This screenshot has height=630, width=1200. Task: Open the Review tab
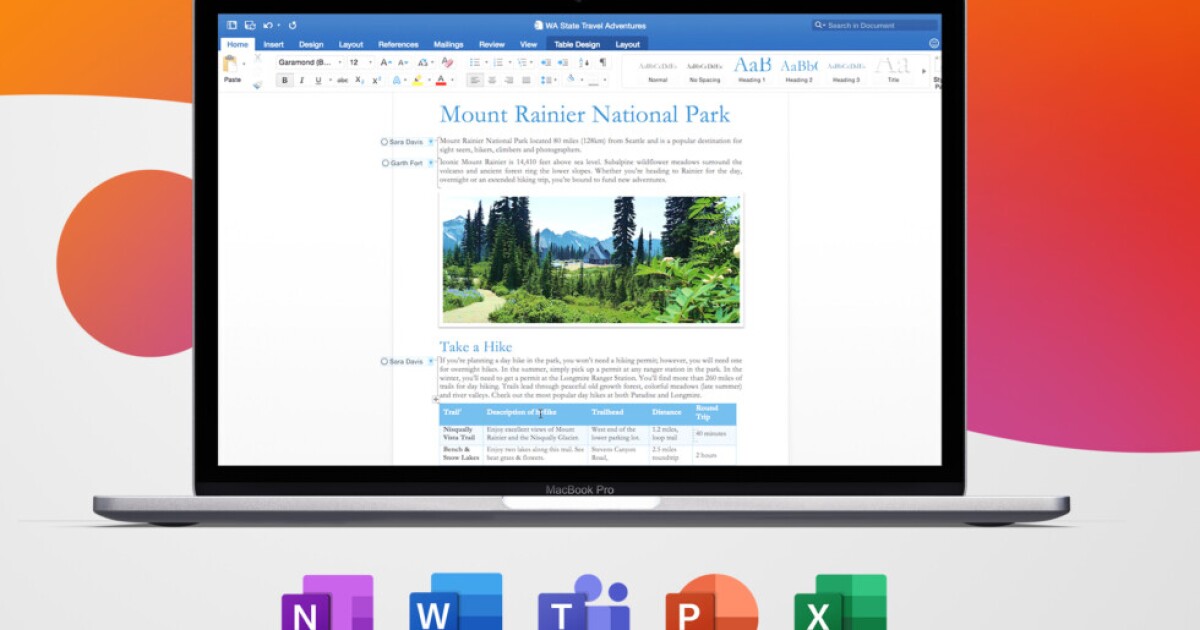point(491,44)
